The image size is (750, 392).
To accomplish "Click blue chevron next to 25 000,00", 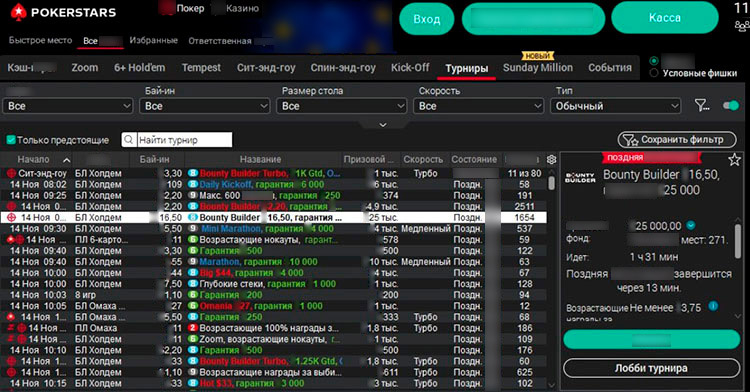I will point(691,225).
